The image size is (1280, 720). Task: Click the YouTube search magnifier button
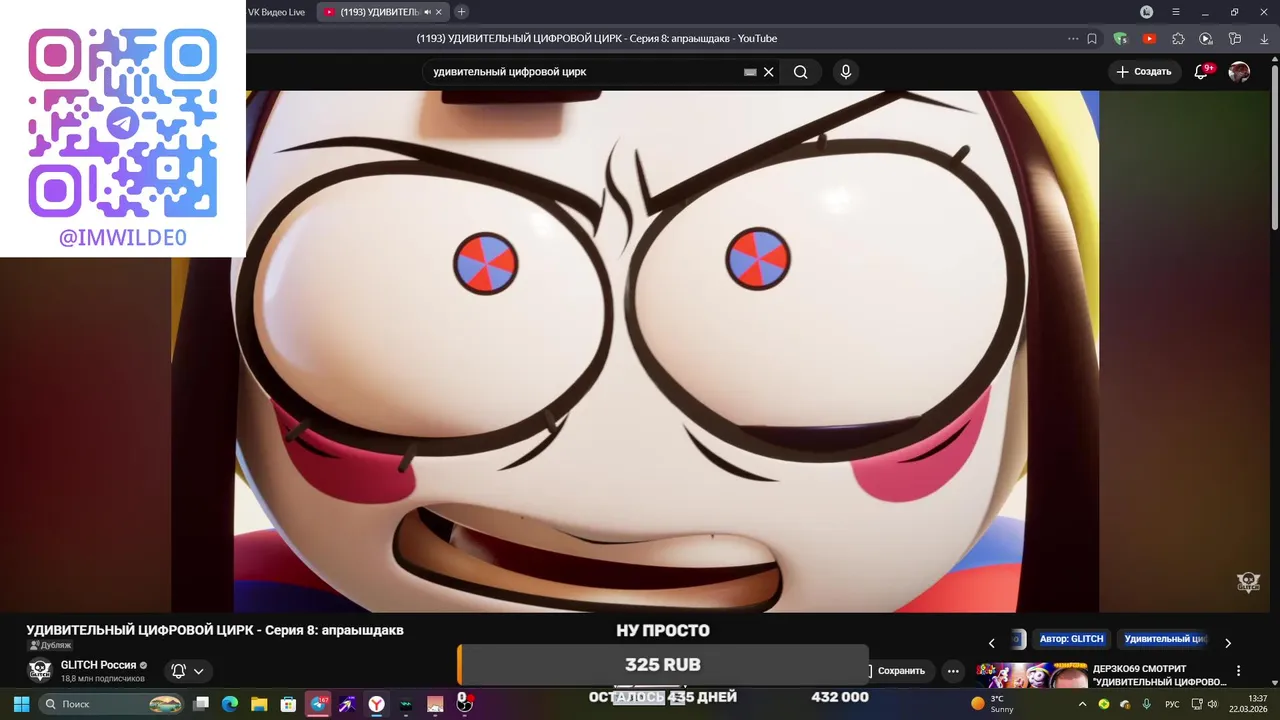tap(800, 72)
